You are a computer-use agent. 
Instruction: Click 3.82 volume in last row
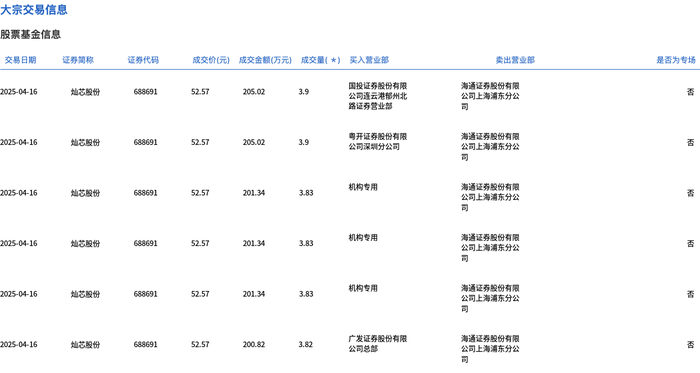[306, 344]
